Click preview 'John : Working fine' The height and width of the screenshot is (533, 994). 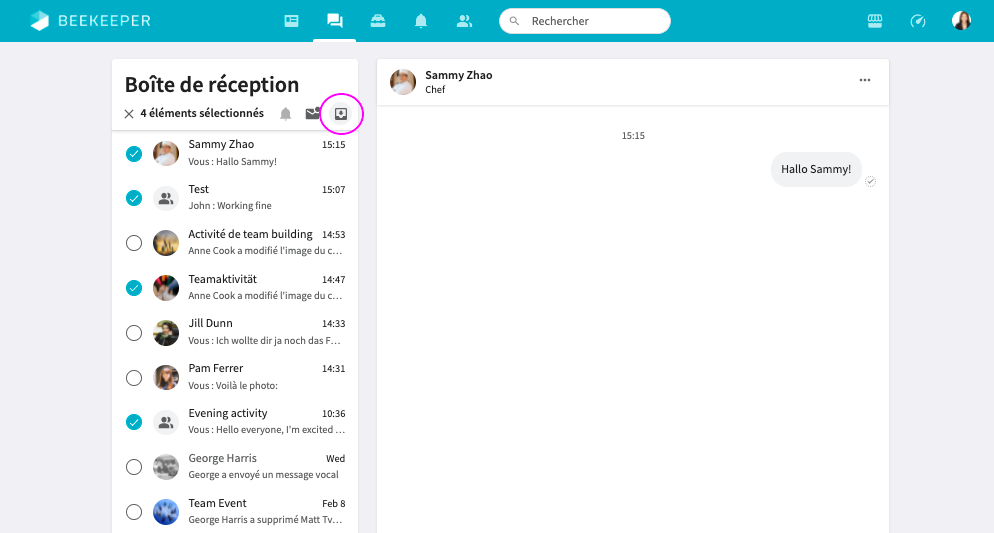click(x=229, y=206)
